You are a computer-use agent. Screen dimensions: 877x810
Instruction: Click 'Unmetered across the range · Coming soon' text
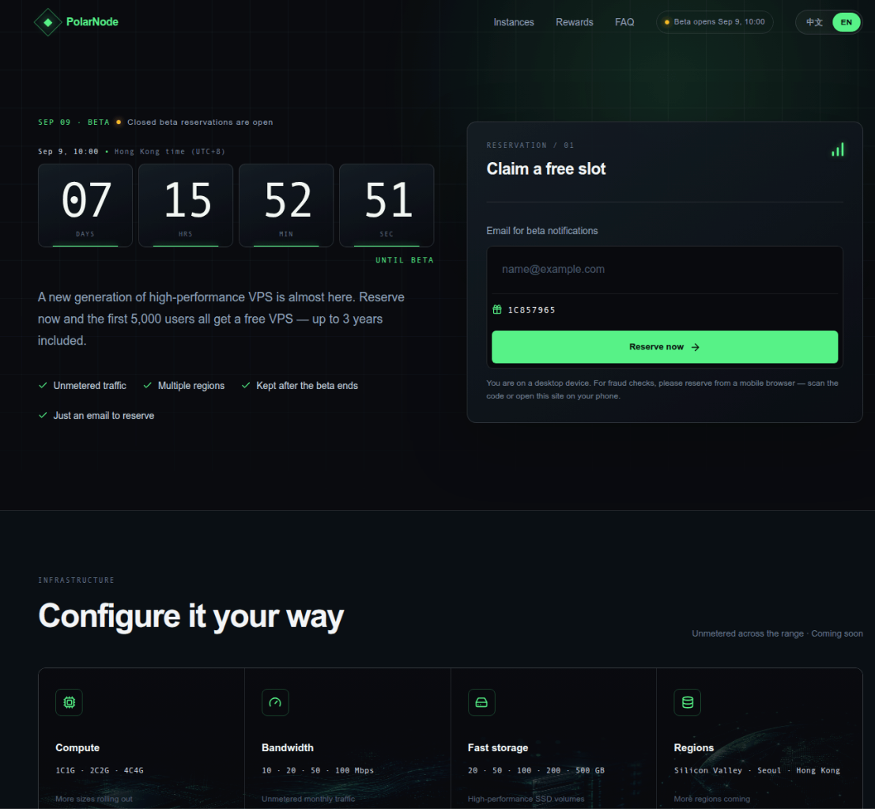777,634
